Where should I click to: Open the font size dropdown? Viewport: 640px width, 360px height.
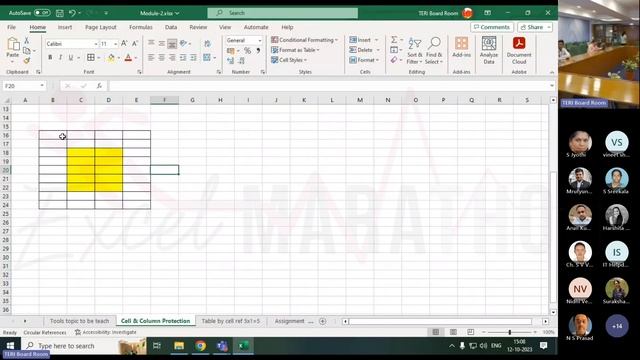[x=116, y=44]
